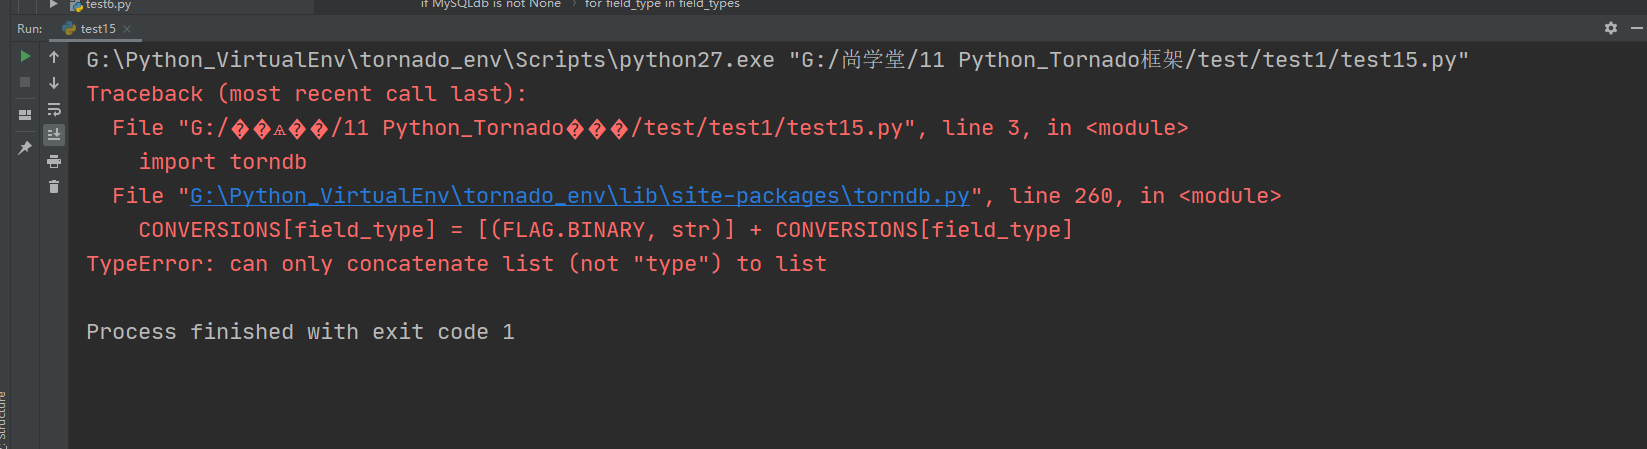Jump up the stack trace with up arrow
The image size is (1647, 449).
pyautogui.click(x=54, y=57)
